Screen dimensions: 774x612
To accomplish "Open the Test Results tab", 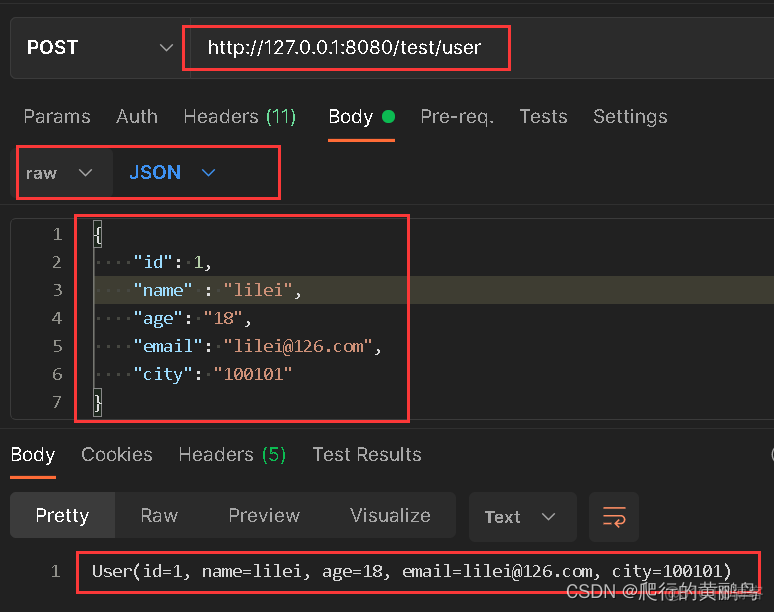I will [367, 455].
